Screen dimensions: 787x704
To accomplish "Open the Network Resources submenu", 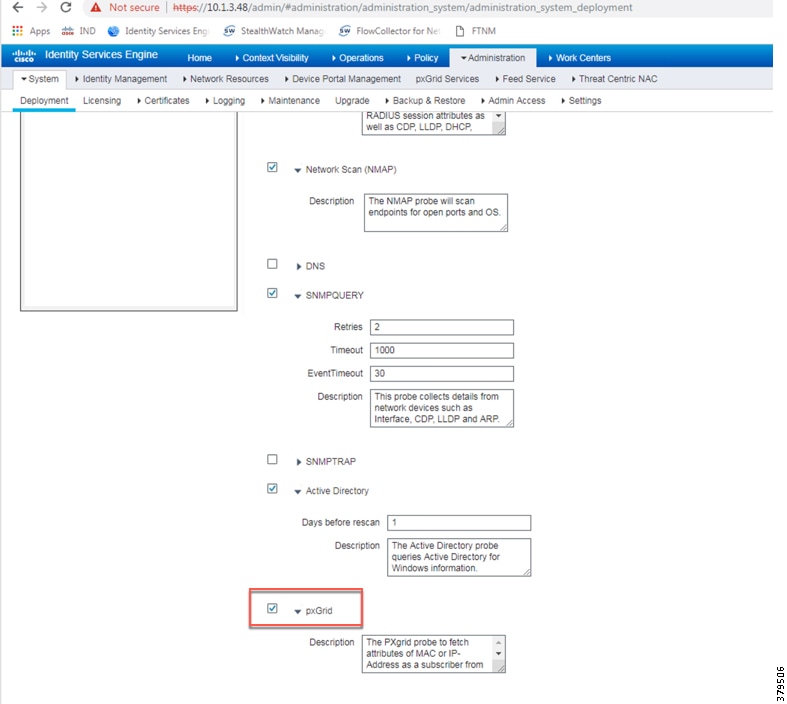I will tap(226, 79).
